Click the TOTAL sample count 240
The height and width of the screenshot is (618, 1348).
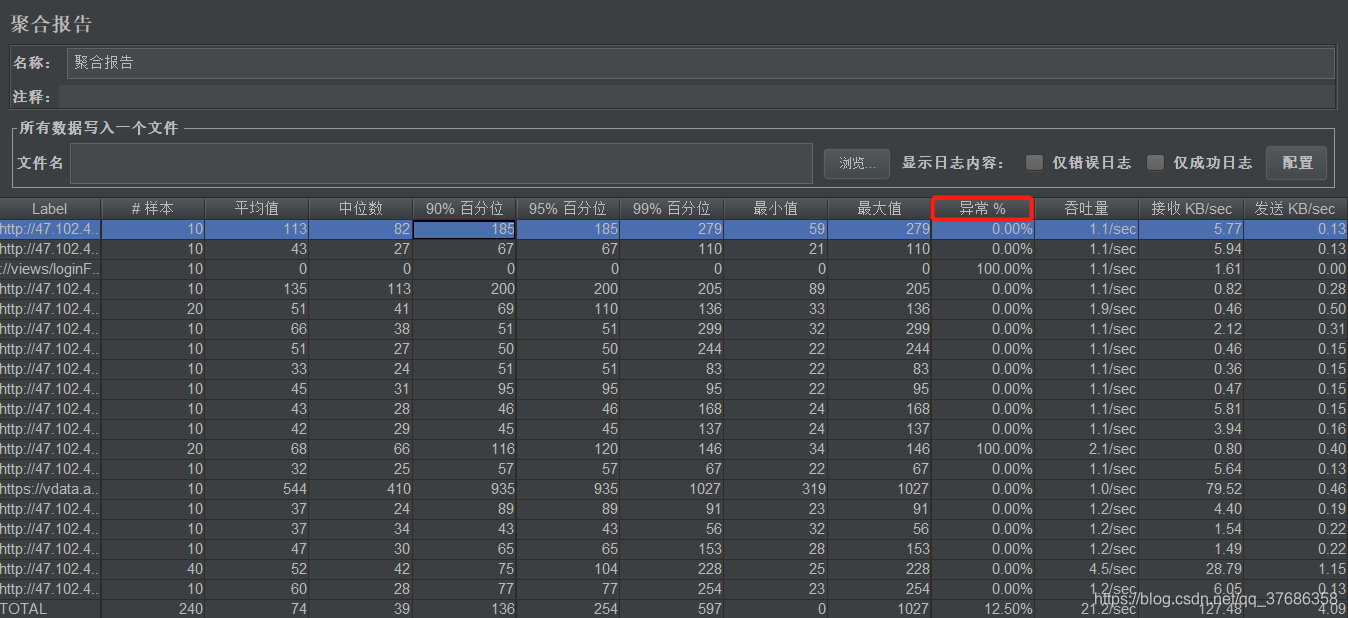pos(189,609)
